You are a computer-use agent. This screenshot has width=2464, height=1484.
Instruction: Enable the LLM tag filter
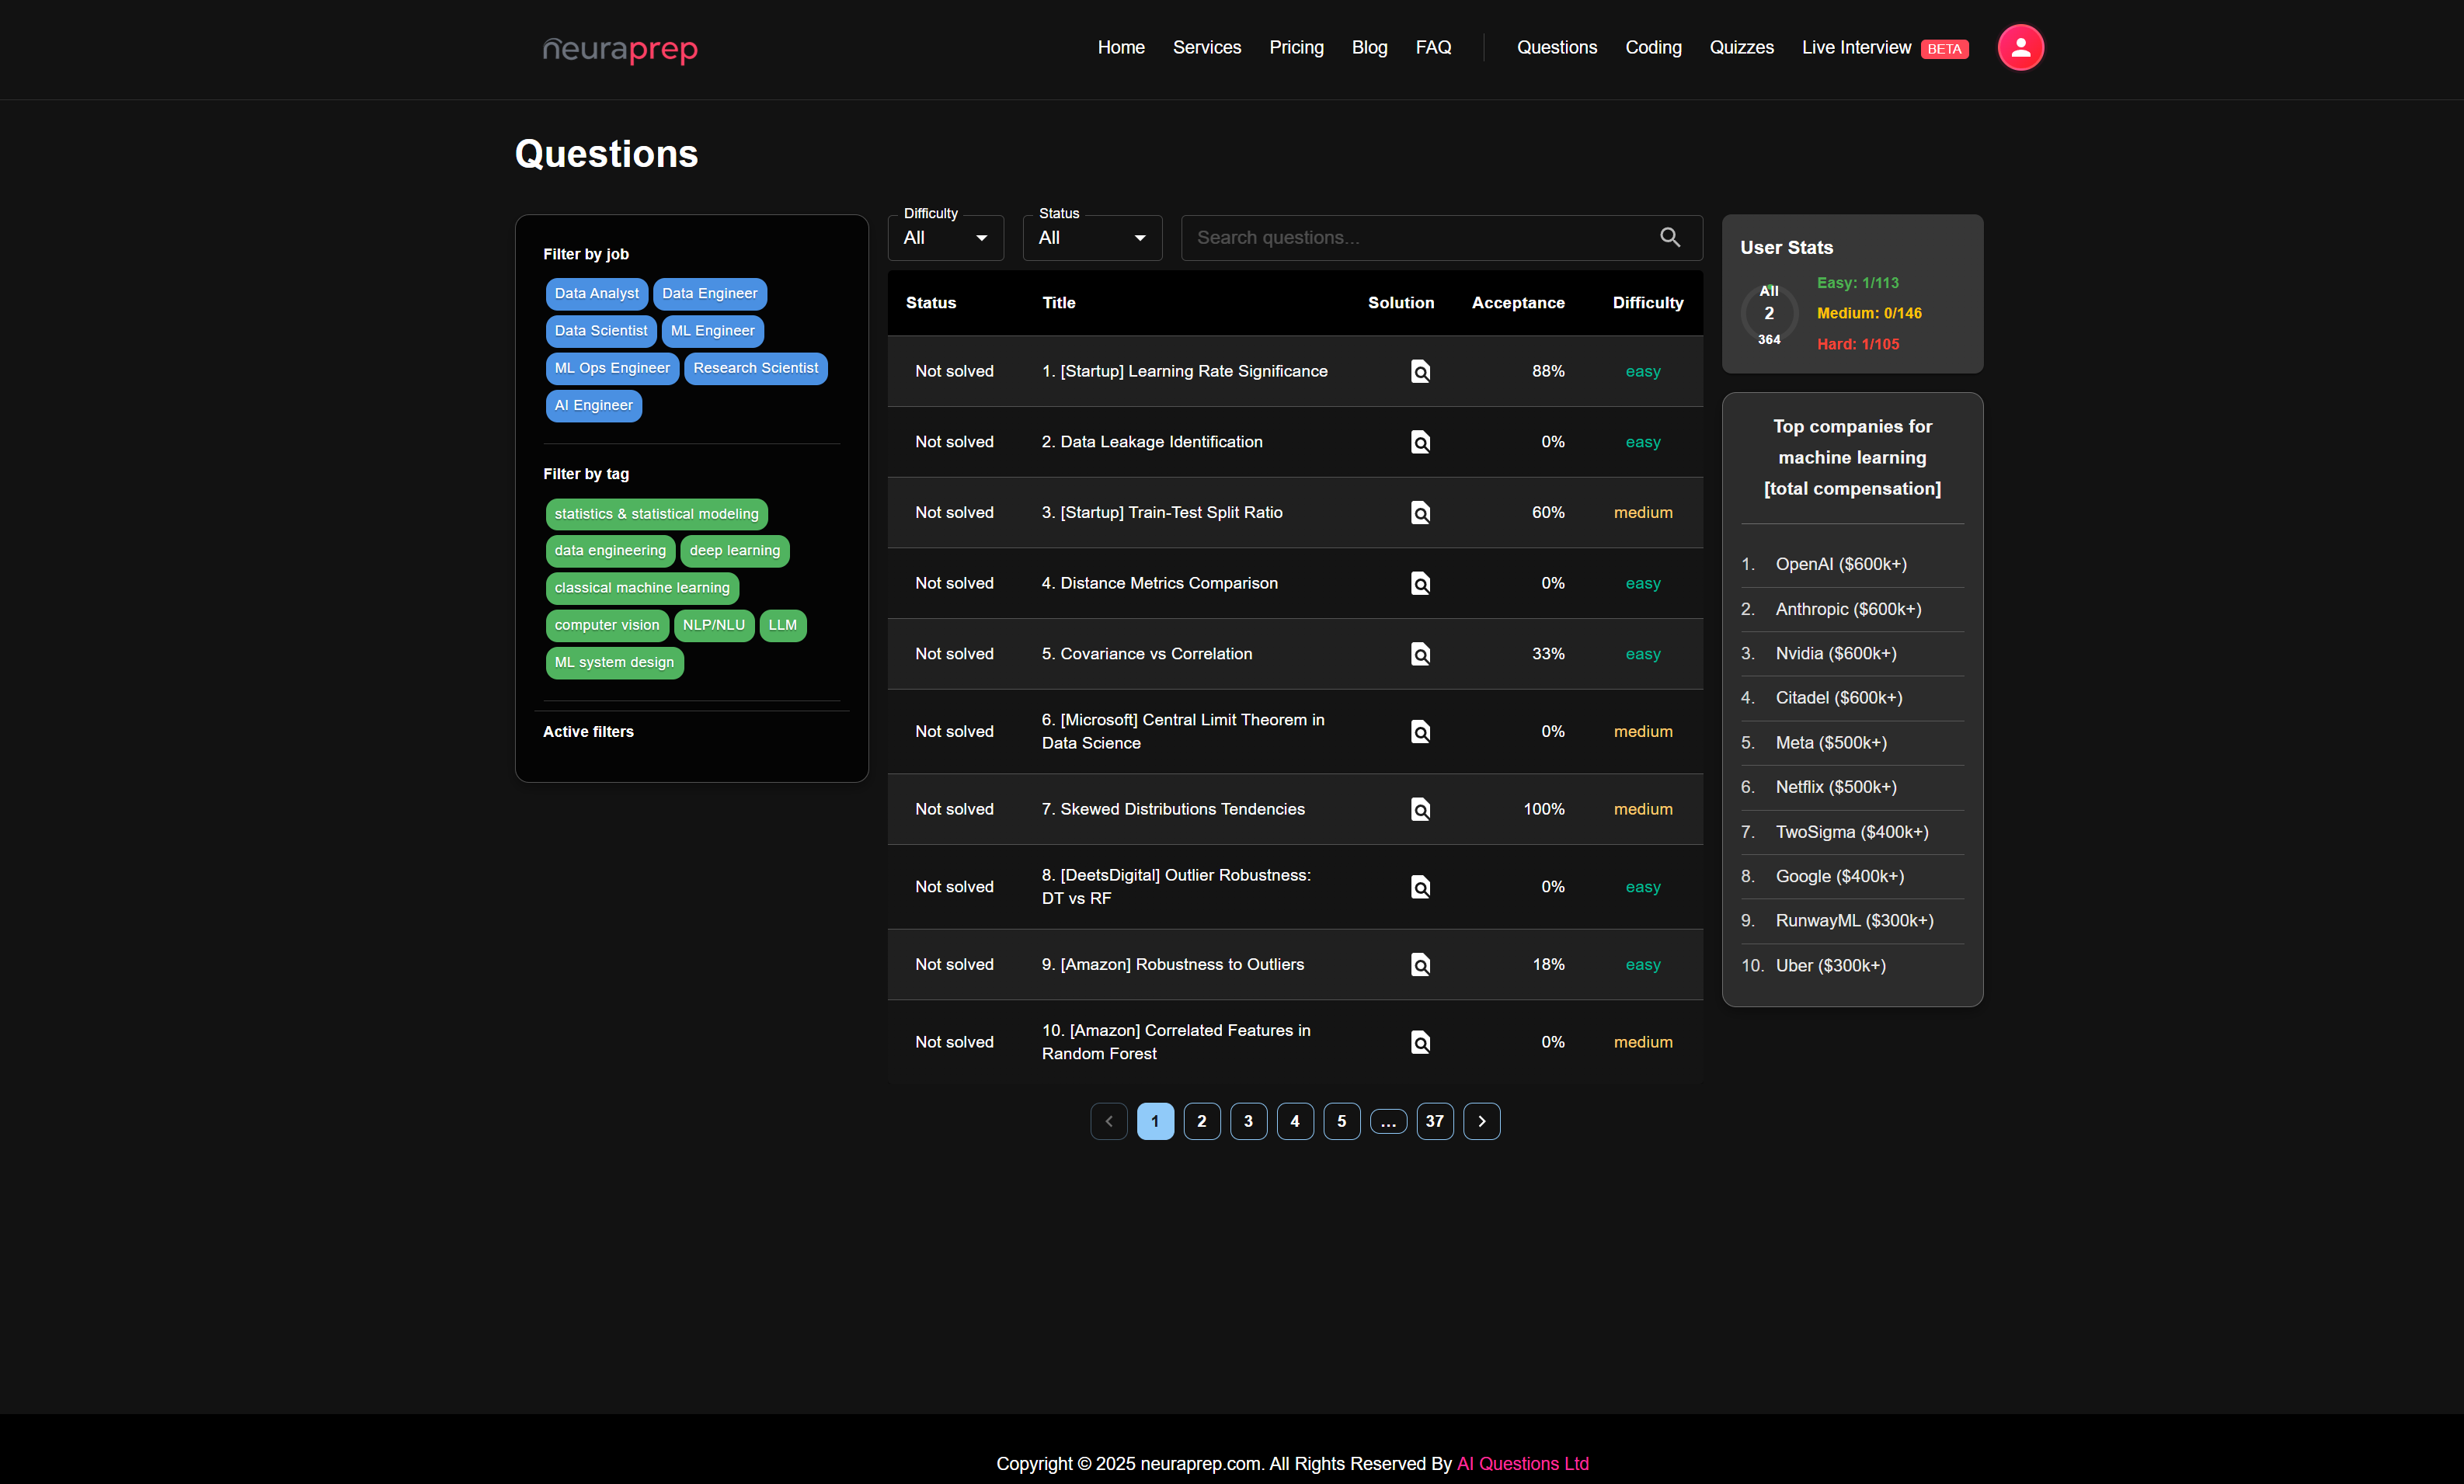(x=782, y=625)
